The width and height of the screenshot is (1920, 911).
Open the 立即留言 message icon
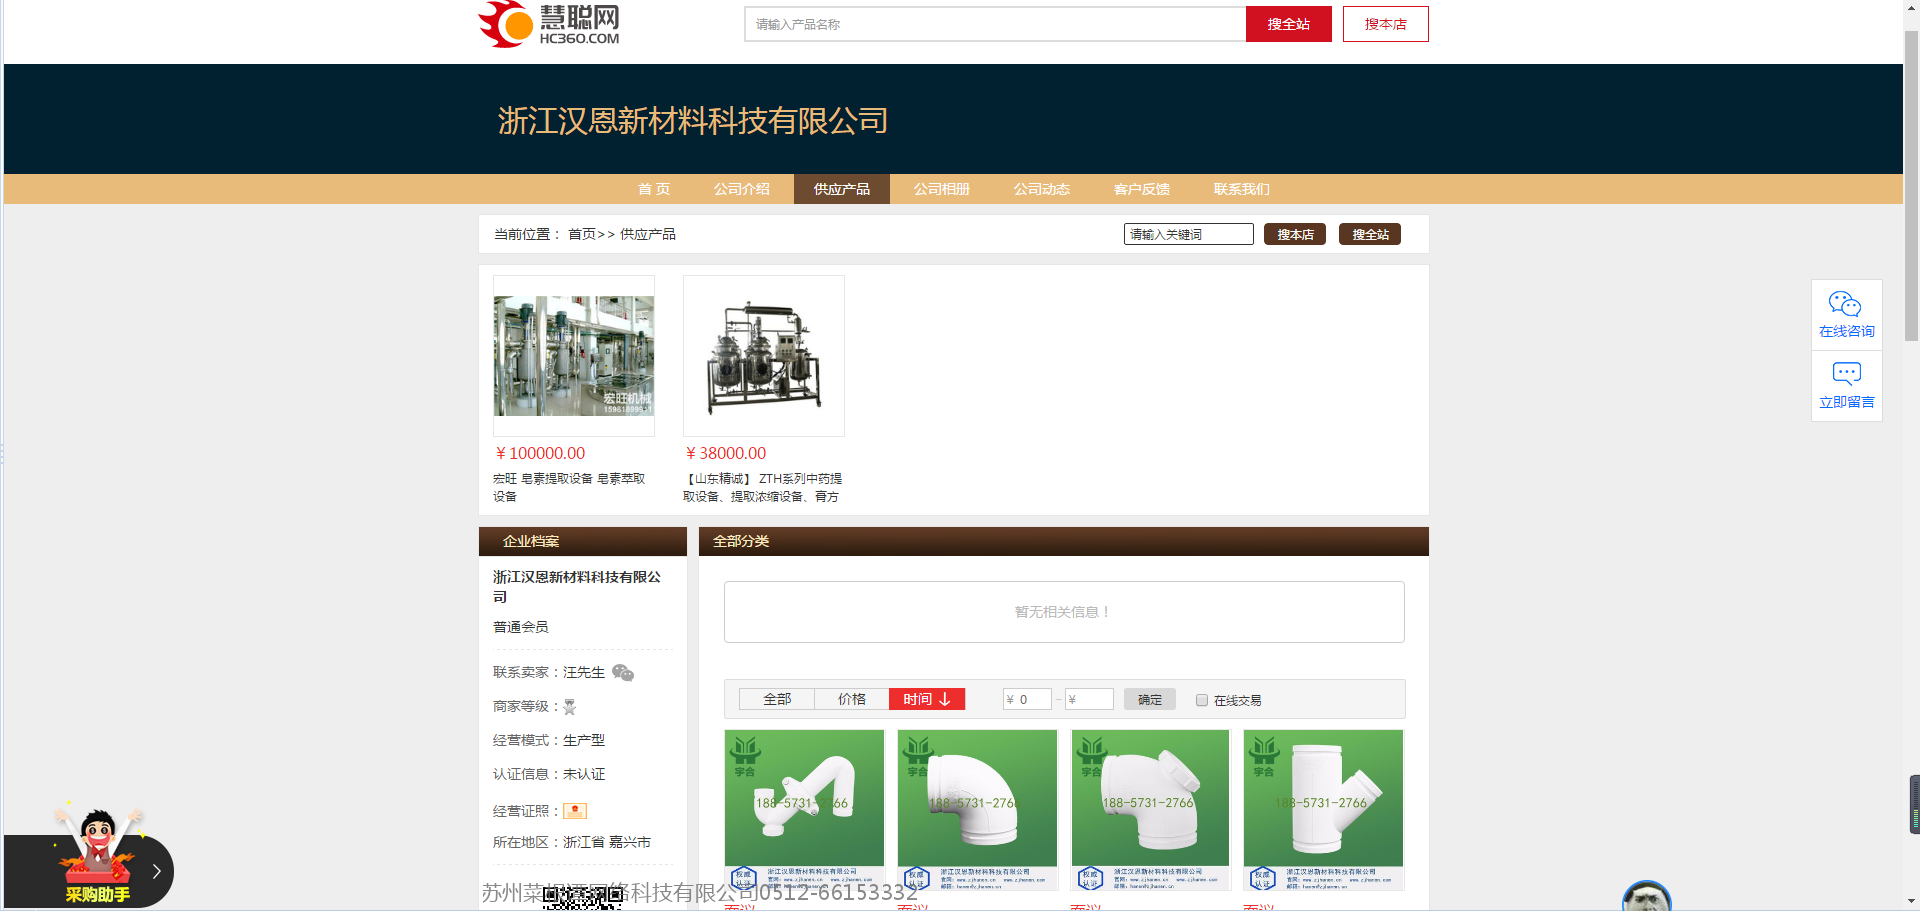(x=1846, y=386)
